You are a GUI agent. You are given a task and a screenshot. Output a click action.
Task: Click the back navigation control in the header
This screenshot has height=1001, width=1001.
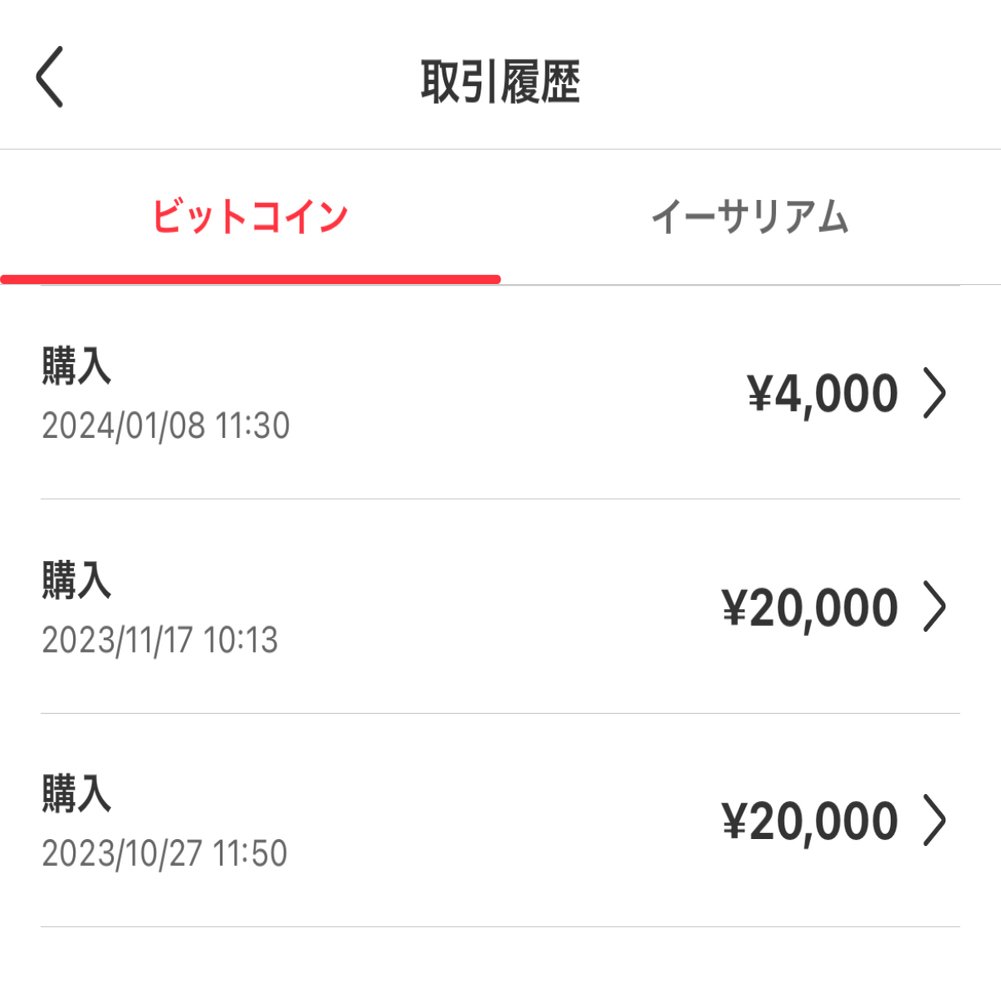click(50, 76)
